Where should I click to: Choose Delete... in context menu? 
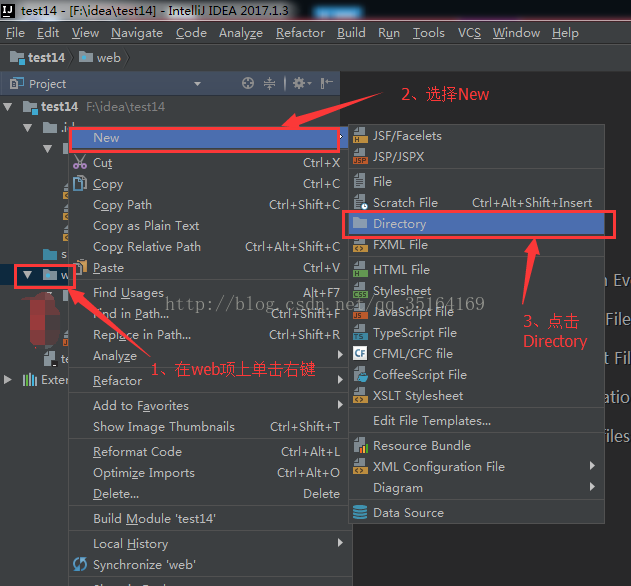click(208, 493)
